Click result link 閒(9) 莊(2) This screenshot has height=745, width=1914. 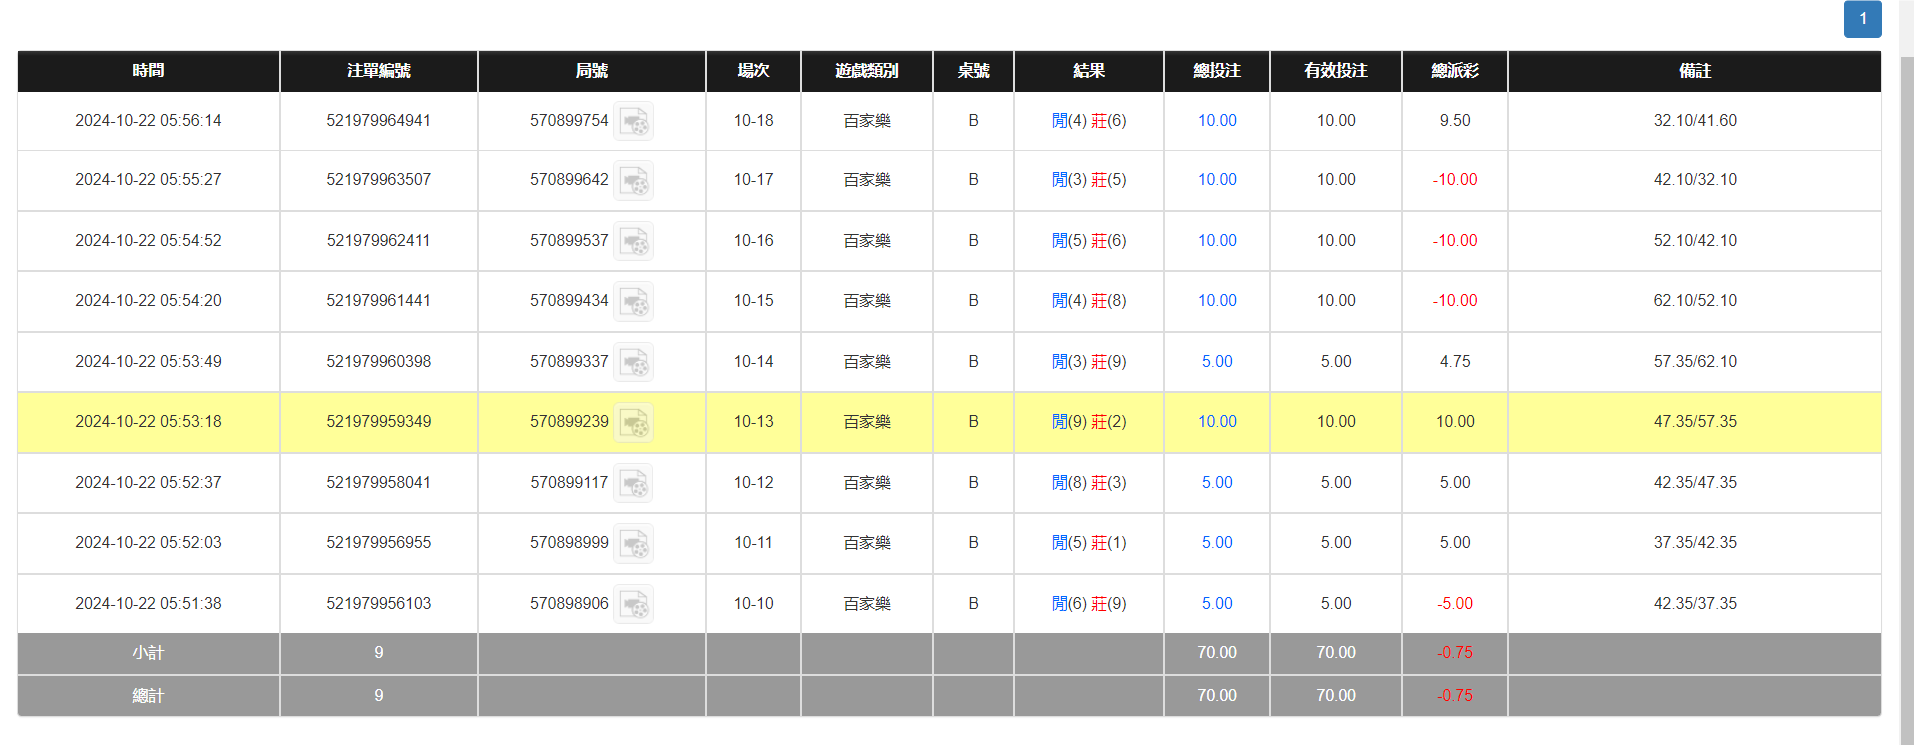click(1088, 422)
